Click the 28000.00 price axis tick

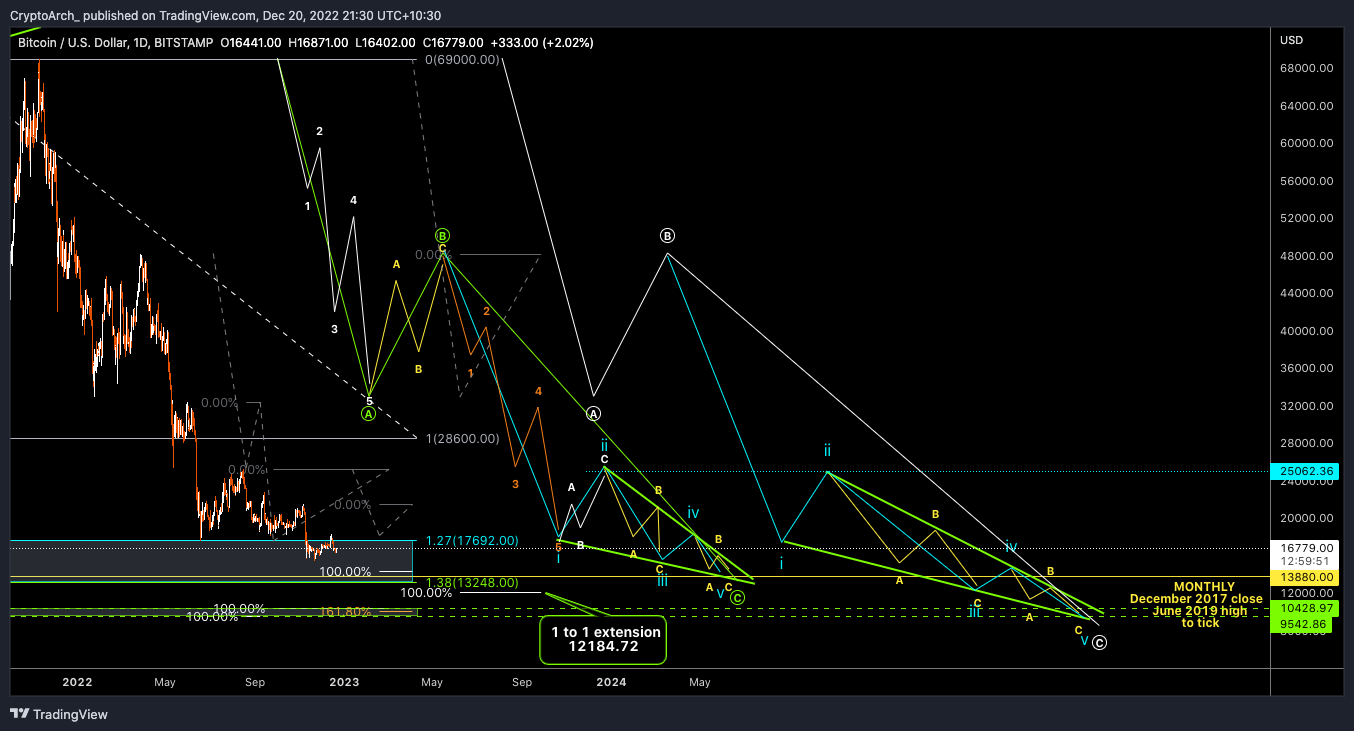[x=1307, y=443]
